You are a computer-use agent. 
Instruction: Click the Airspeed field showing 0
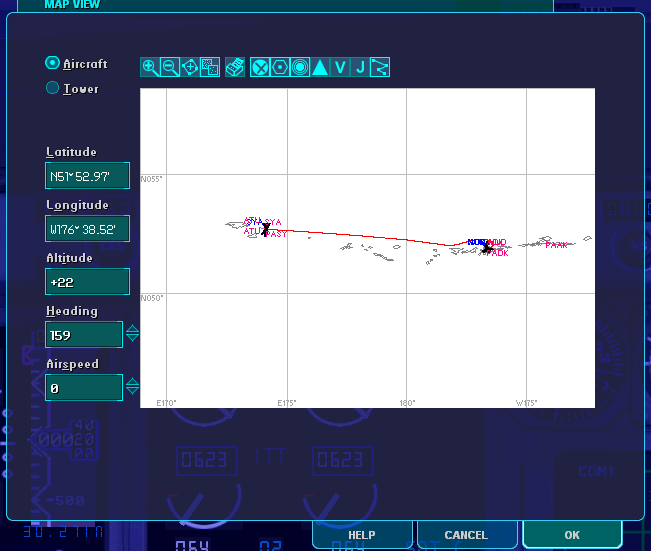[84, 388]
